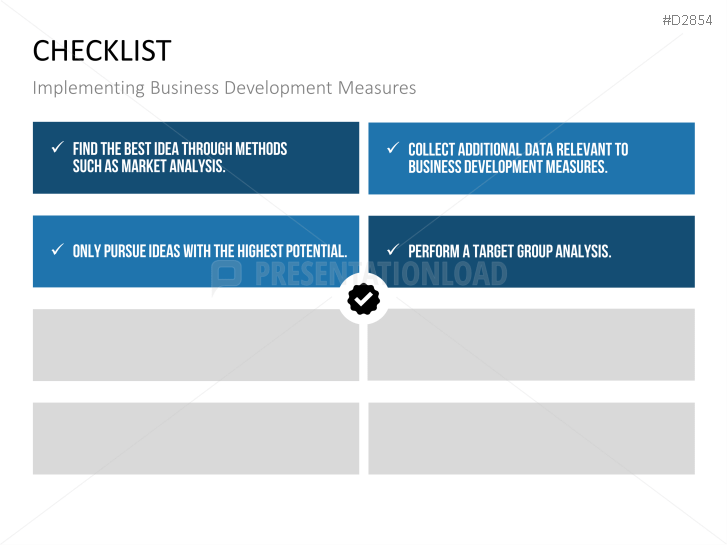Select the subtitle "Implementing Business Development Measures"
Viewport: 727px width, 545px height.
(x=224, y=88)
